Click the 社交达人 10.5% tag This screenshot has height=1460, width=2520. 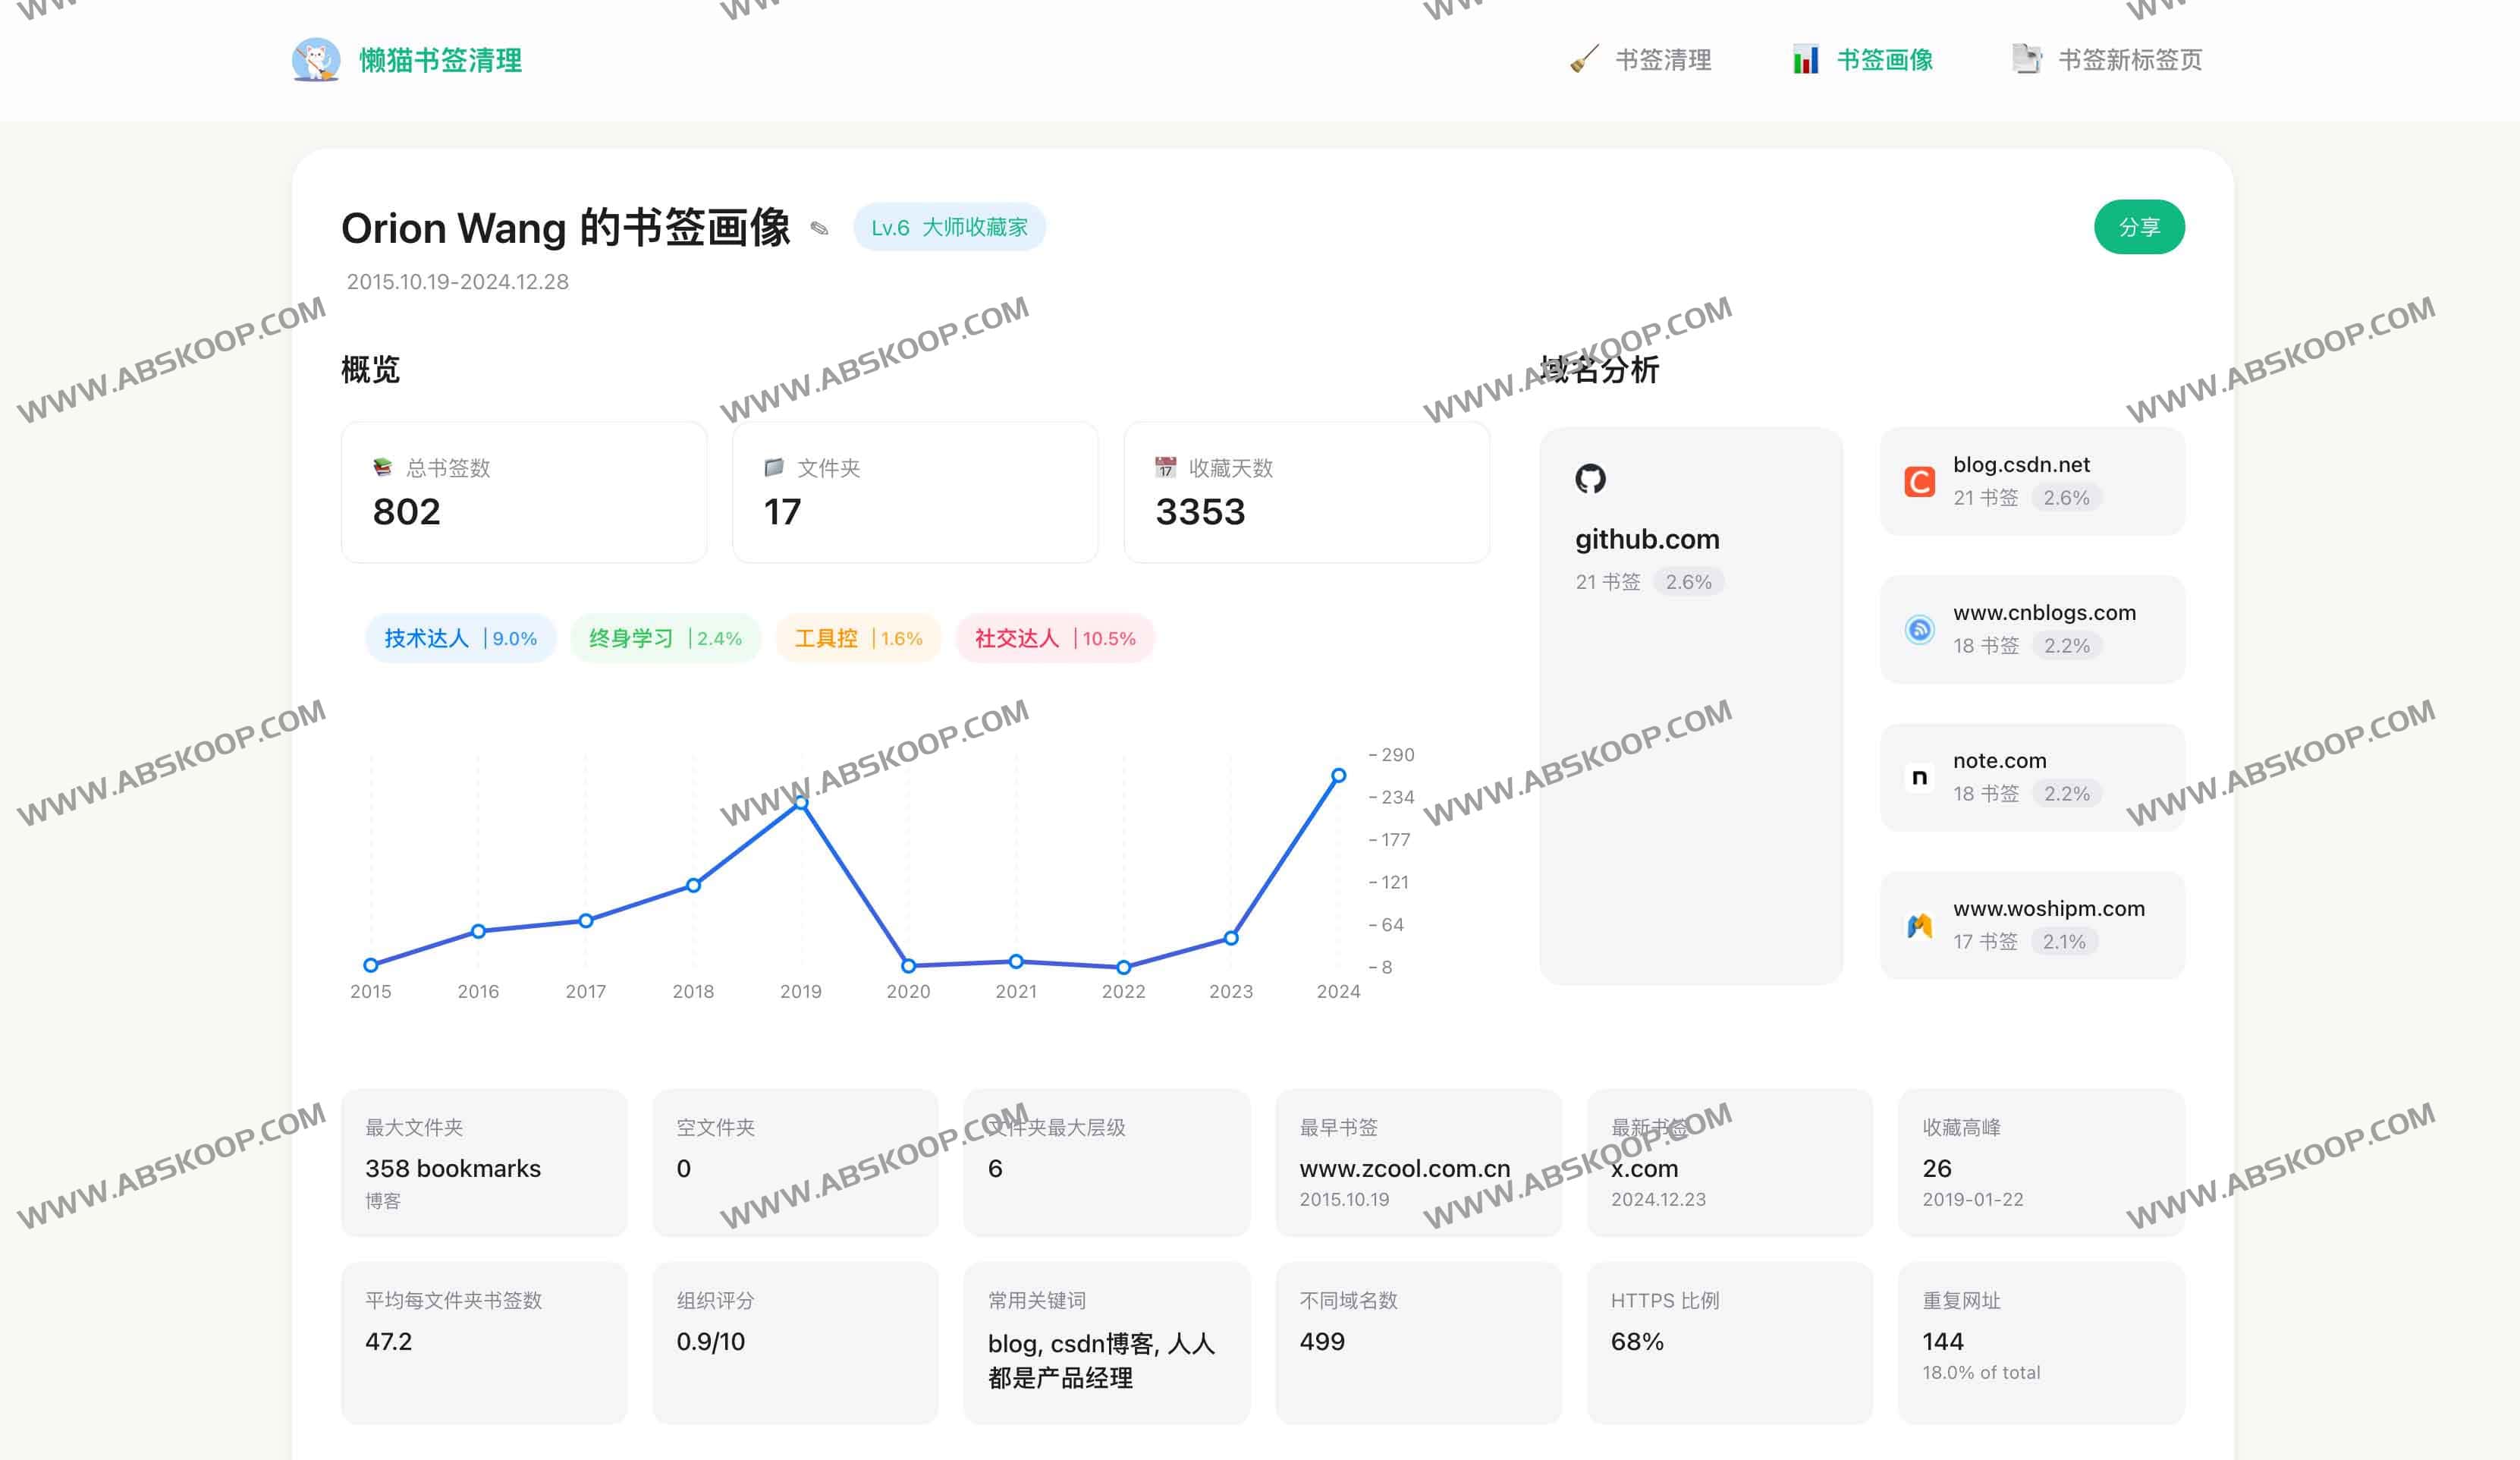coord(1054,638)
